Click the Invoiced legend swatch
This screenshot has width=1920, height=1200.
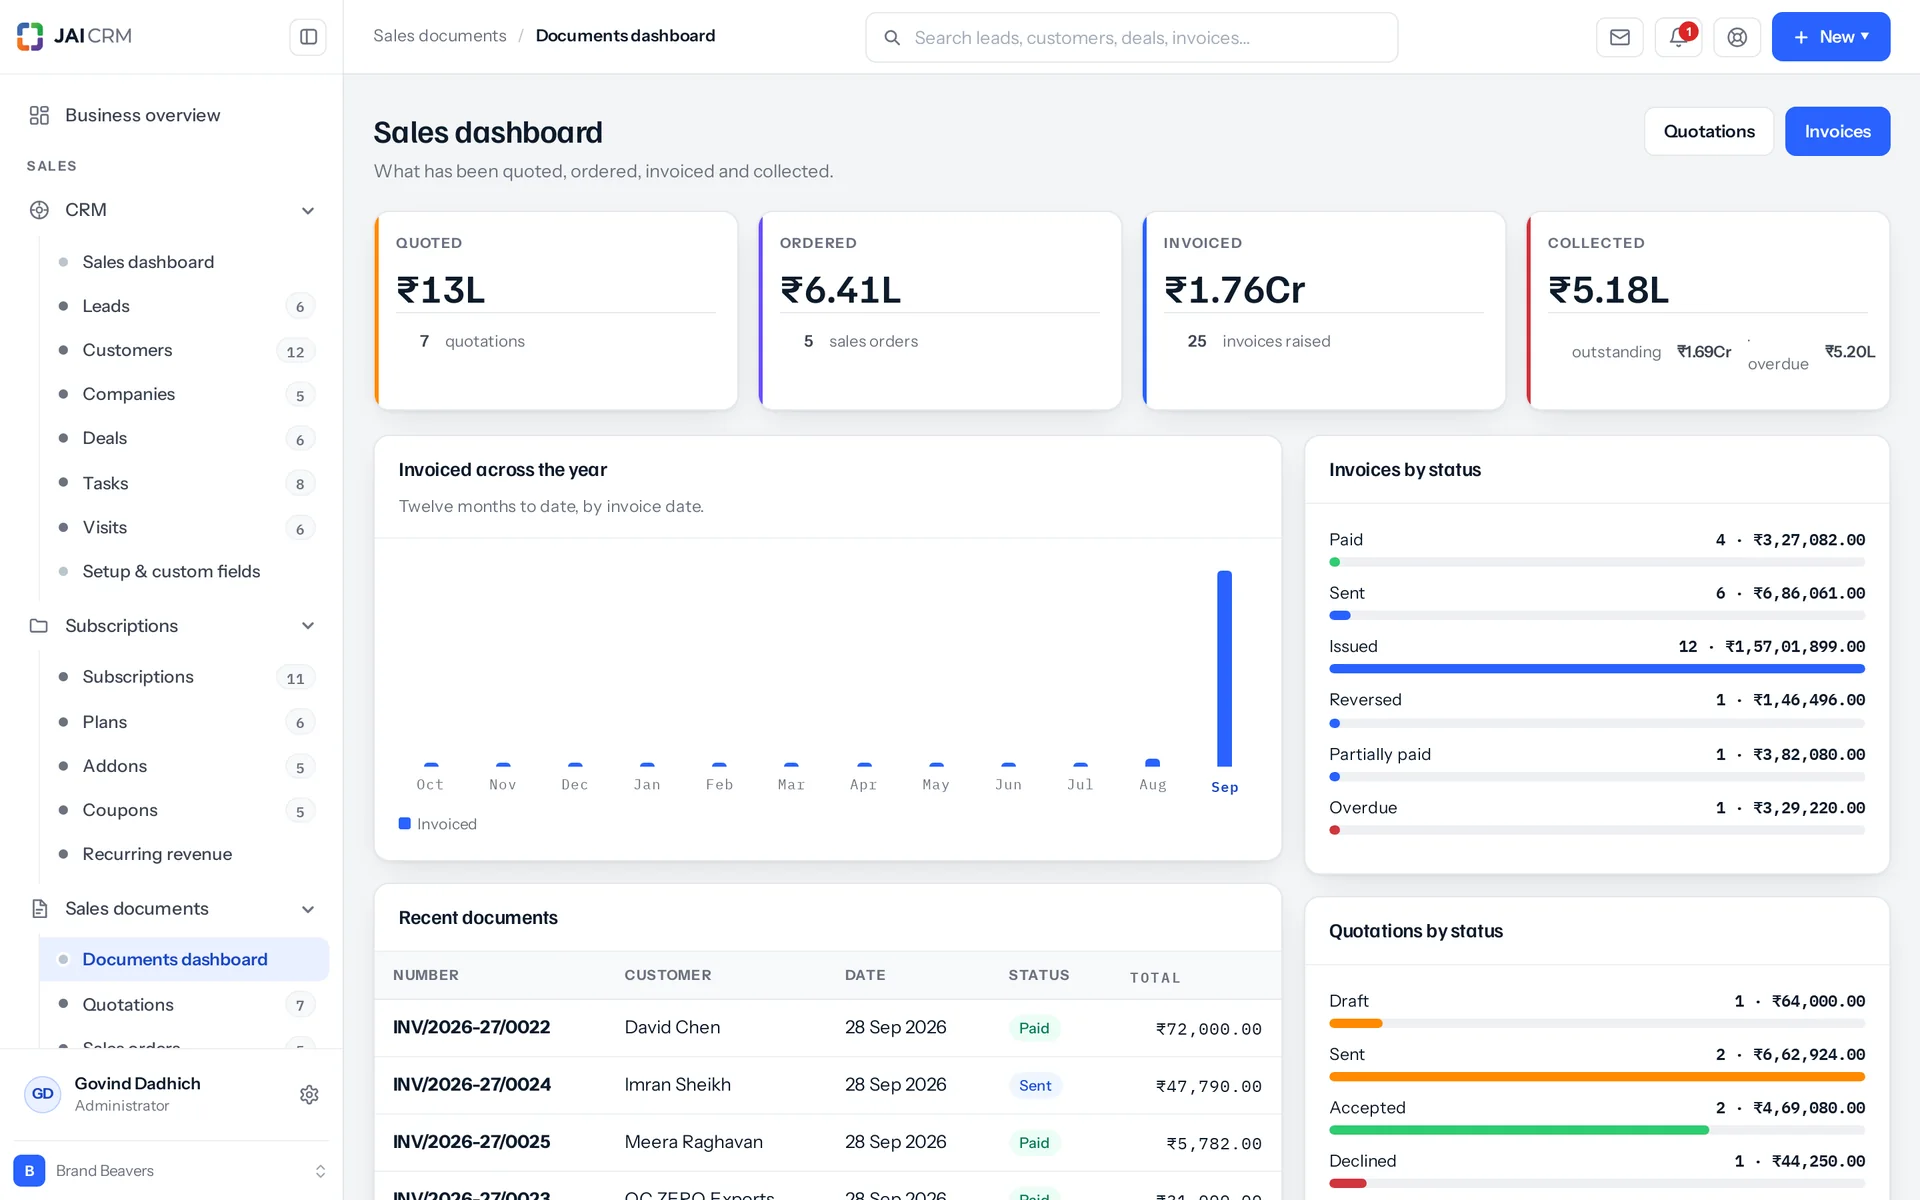tap(405, 824)
